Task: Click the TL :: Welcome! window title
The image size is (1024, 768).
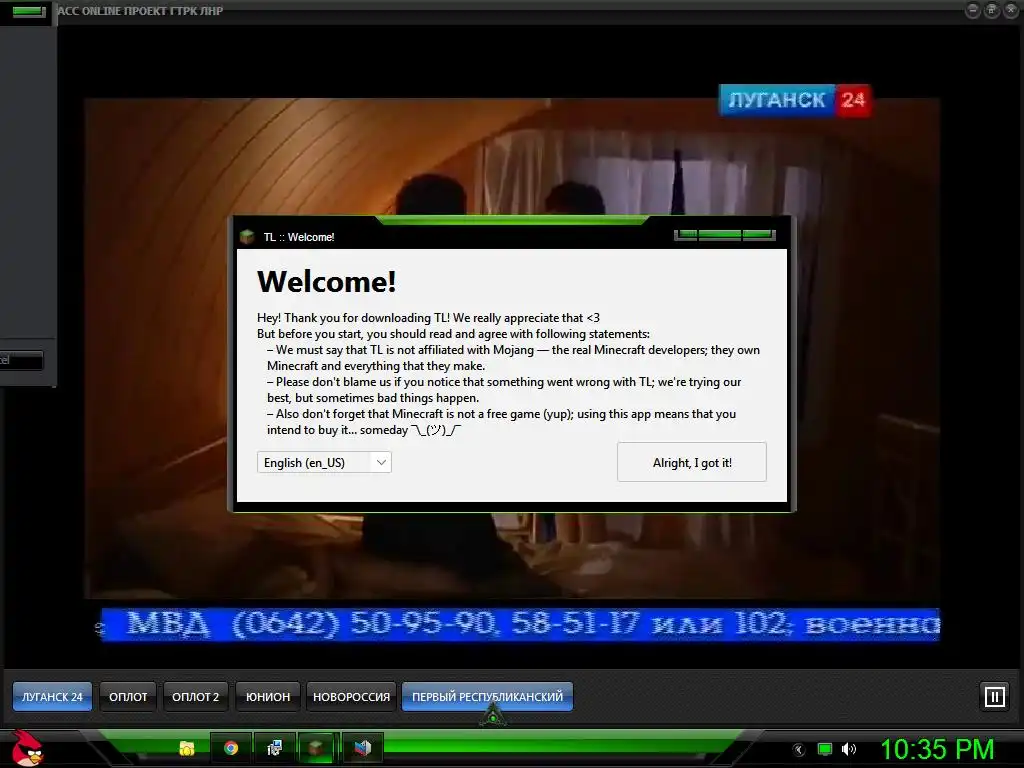Action: (298, 237)
